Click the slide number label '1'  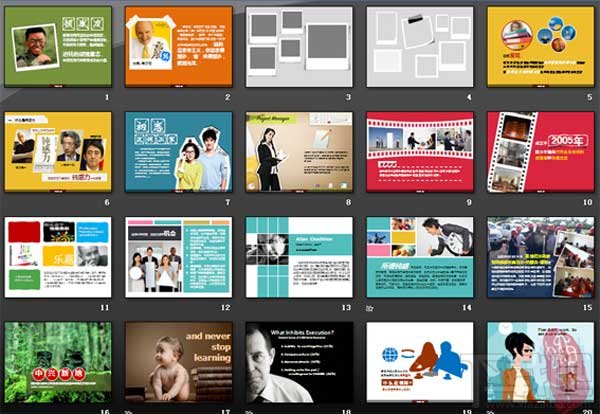[x=107, y=97]
